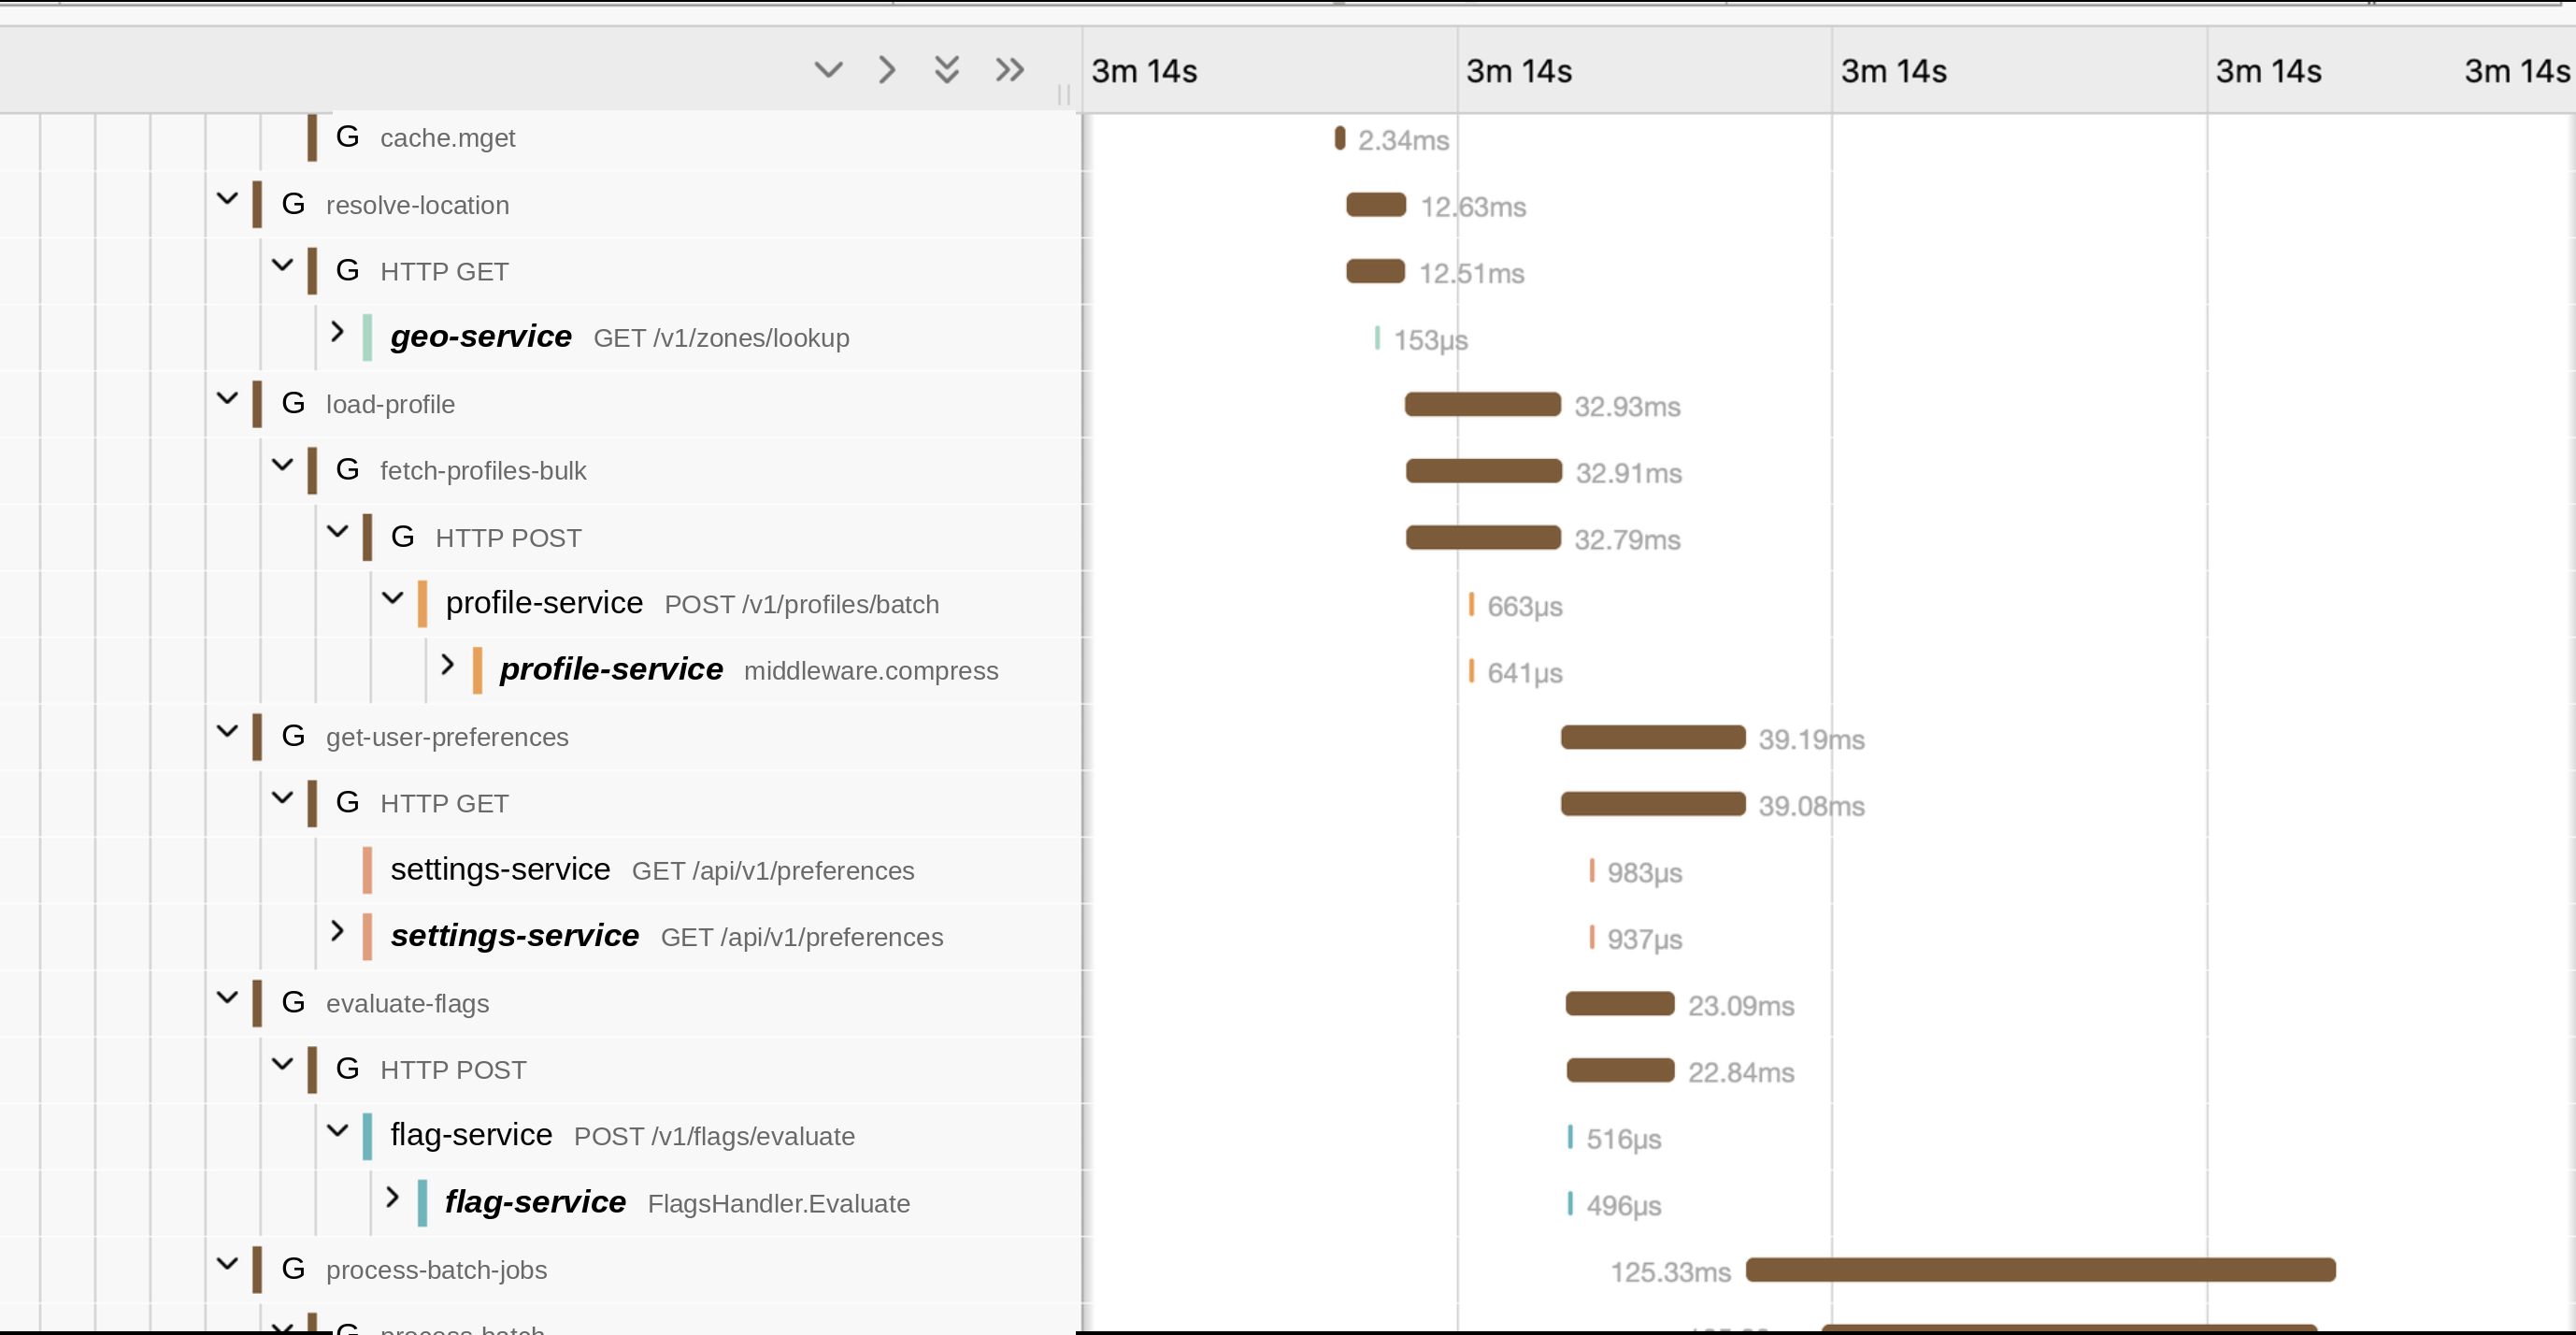Click the 2.34ms cache.mget timeline bar
The width and height of the screenshot is (2576, 1335).
[1340, 138]
